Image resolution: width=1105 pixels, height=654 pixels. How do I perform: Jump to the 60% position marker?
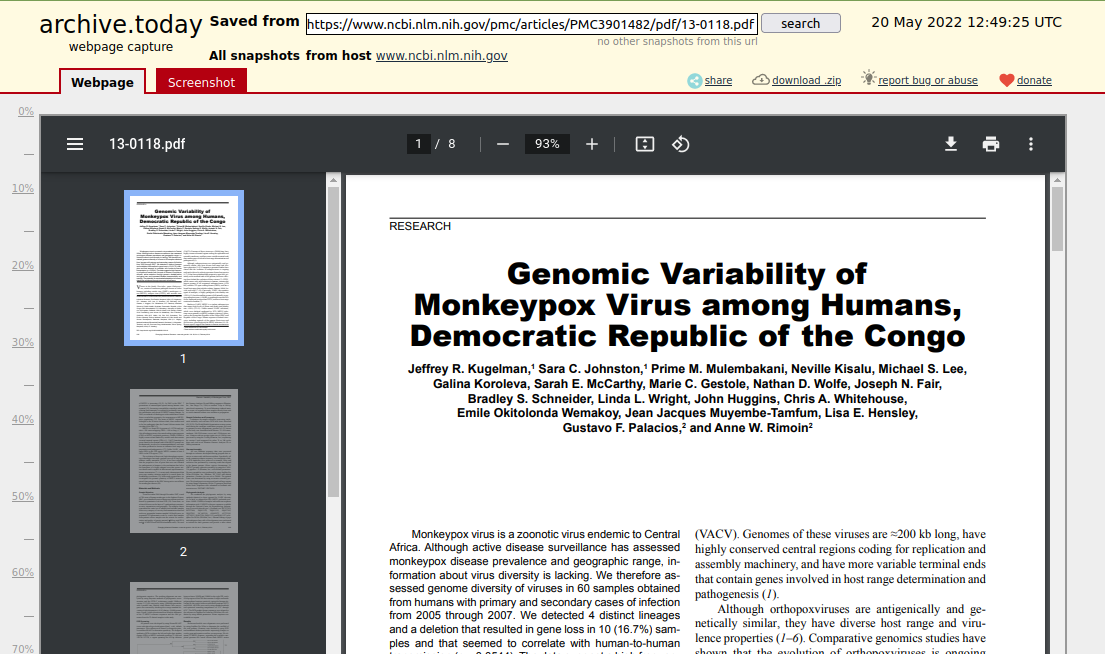[23, 572]
